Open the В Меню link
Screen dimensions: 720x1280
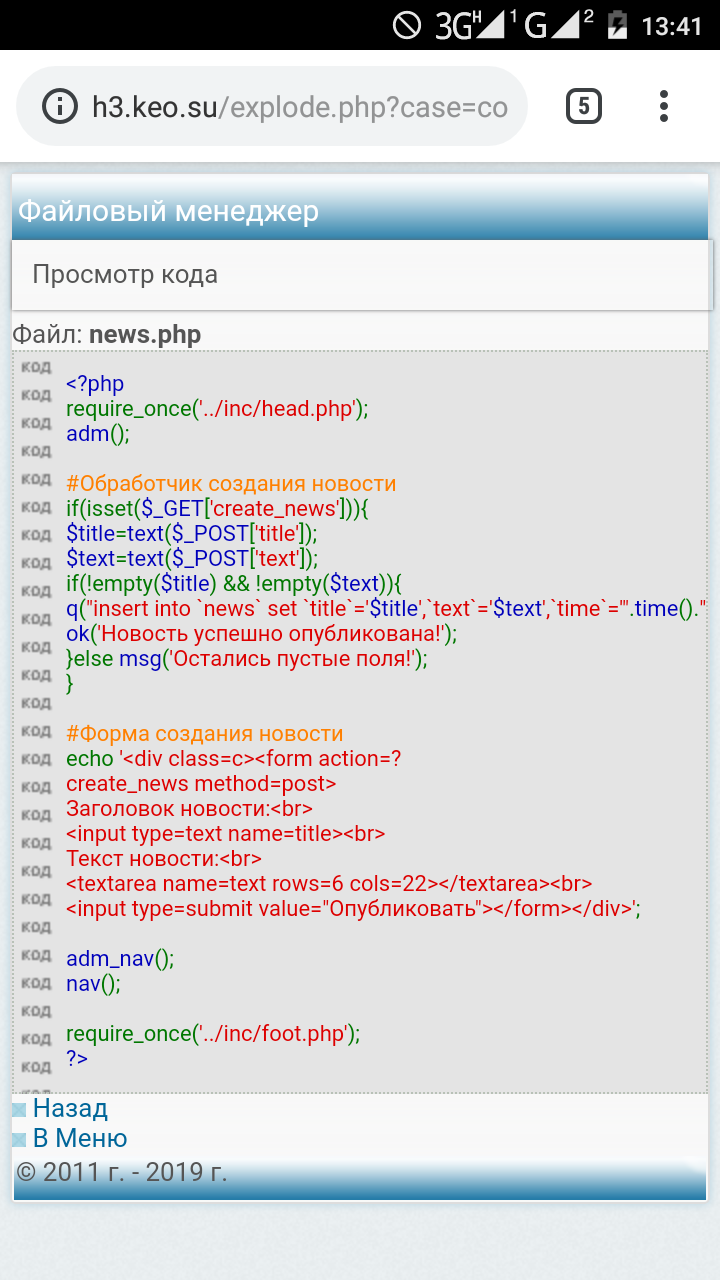tap(80, 1138)
